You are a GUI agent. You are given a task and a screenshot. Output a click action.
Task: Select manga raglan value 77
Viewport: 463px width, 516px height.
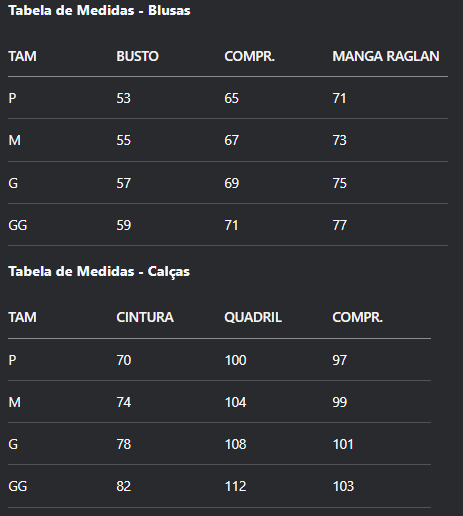pyautogui.click(x=339, y=225)
